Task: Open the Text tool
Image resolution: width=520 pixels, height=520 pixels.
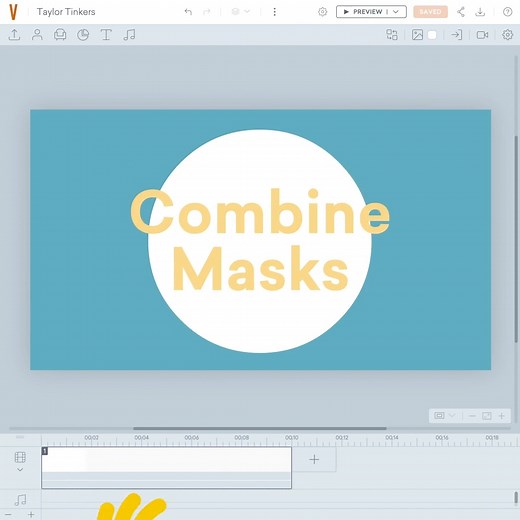Action: pyautogui.click(x=106, y=35)
